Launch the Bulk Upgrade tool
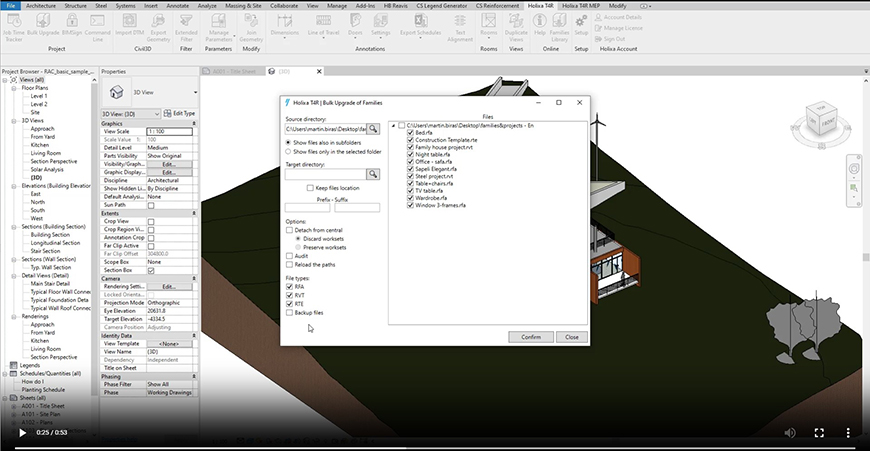Screen dimensions: 870x451 pyautogui.click(x=43, y=26)
